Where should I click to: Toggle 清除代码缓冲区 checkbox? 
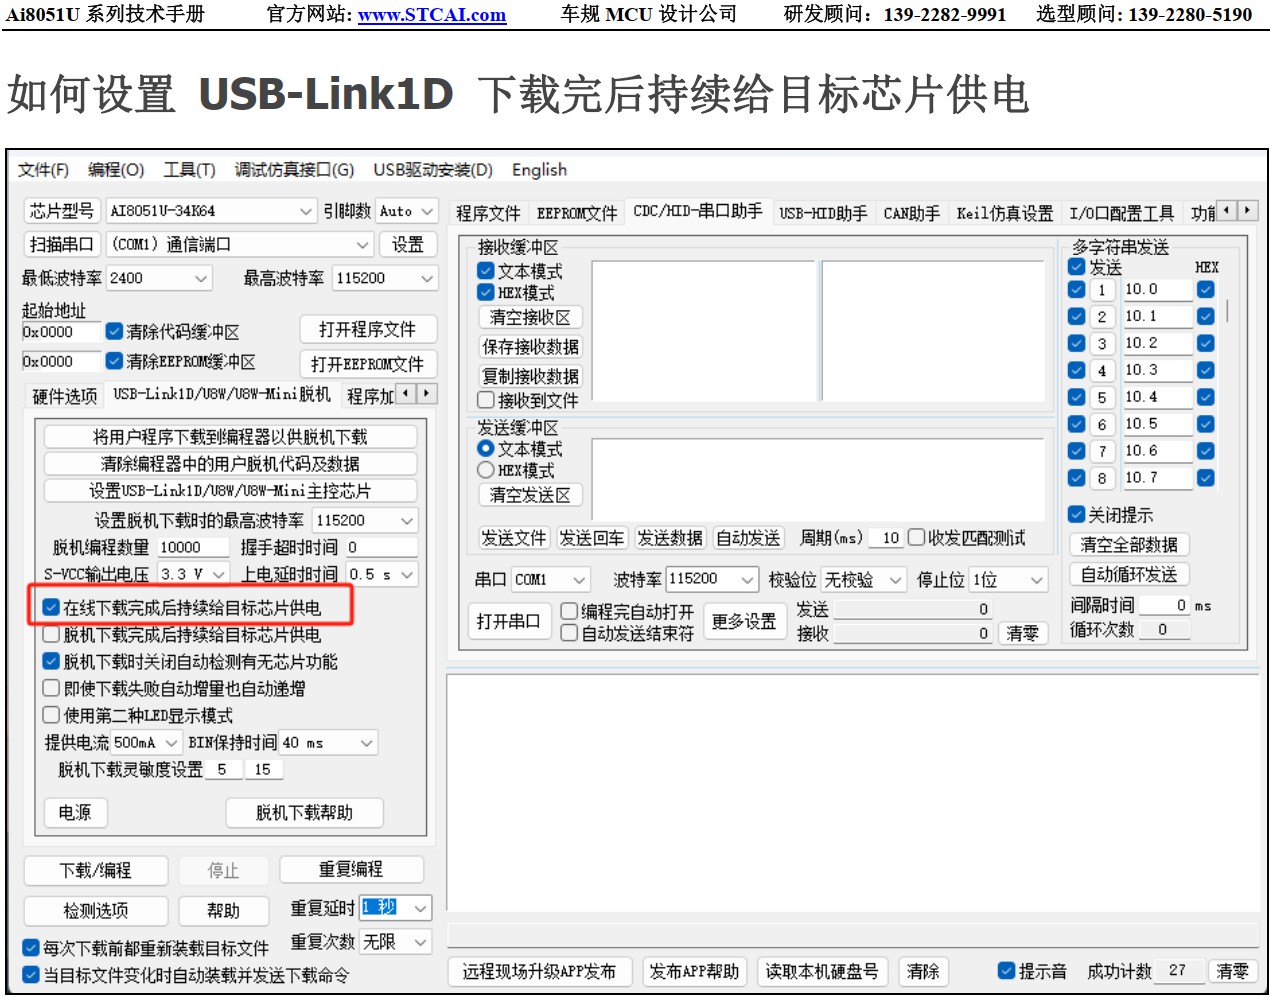pos(114,331)
